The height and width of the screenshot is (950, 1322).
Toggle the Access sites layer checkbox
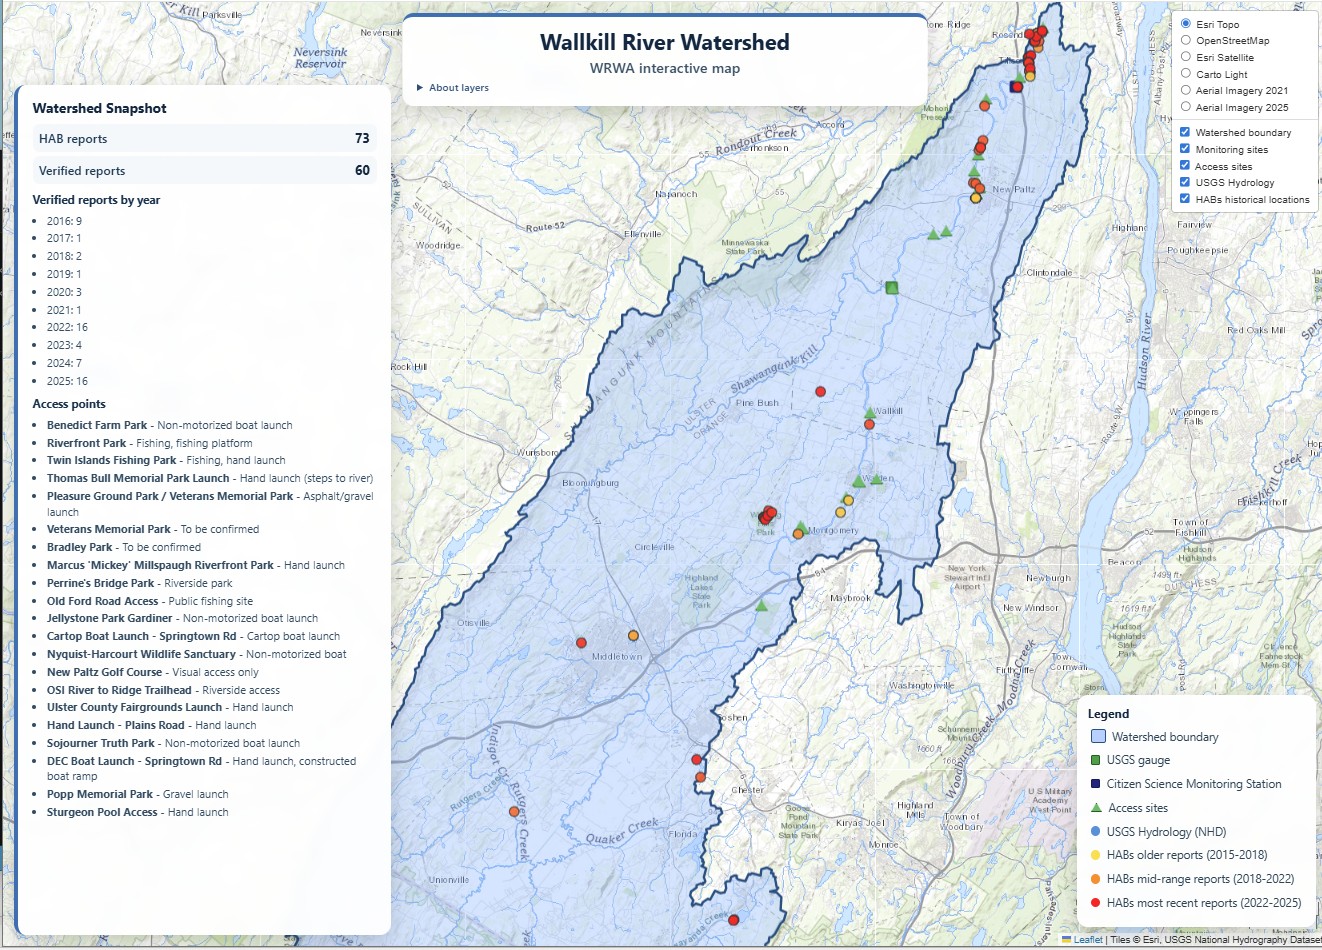(x=1185, y=166)
